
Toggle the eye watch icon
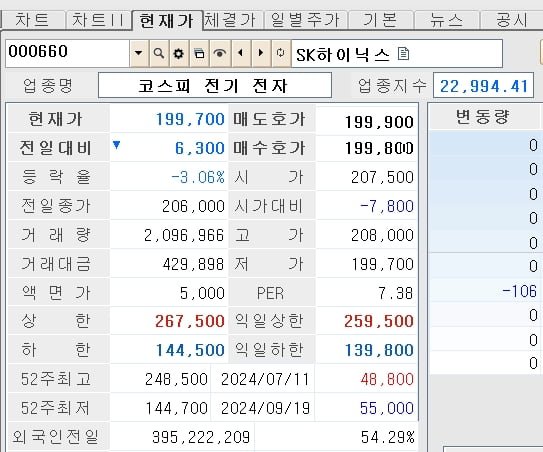point(220,53)
